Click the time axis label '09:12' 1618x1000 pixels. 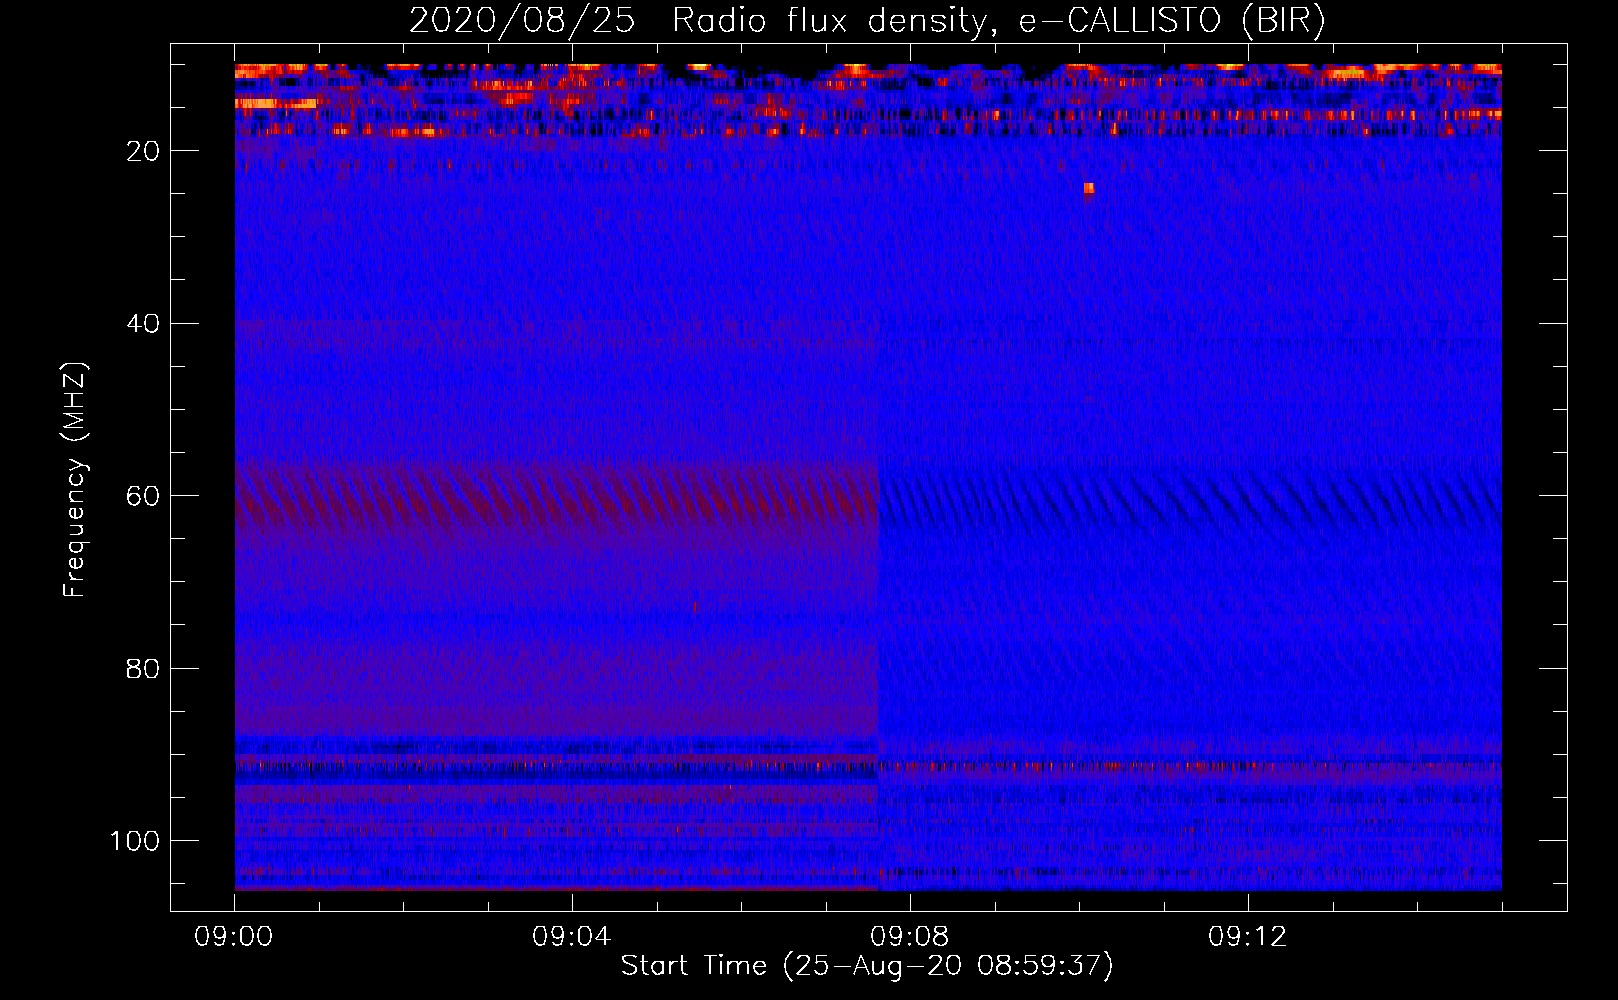pos(1247,937)
